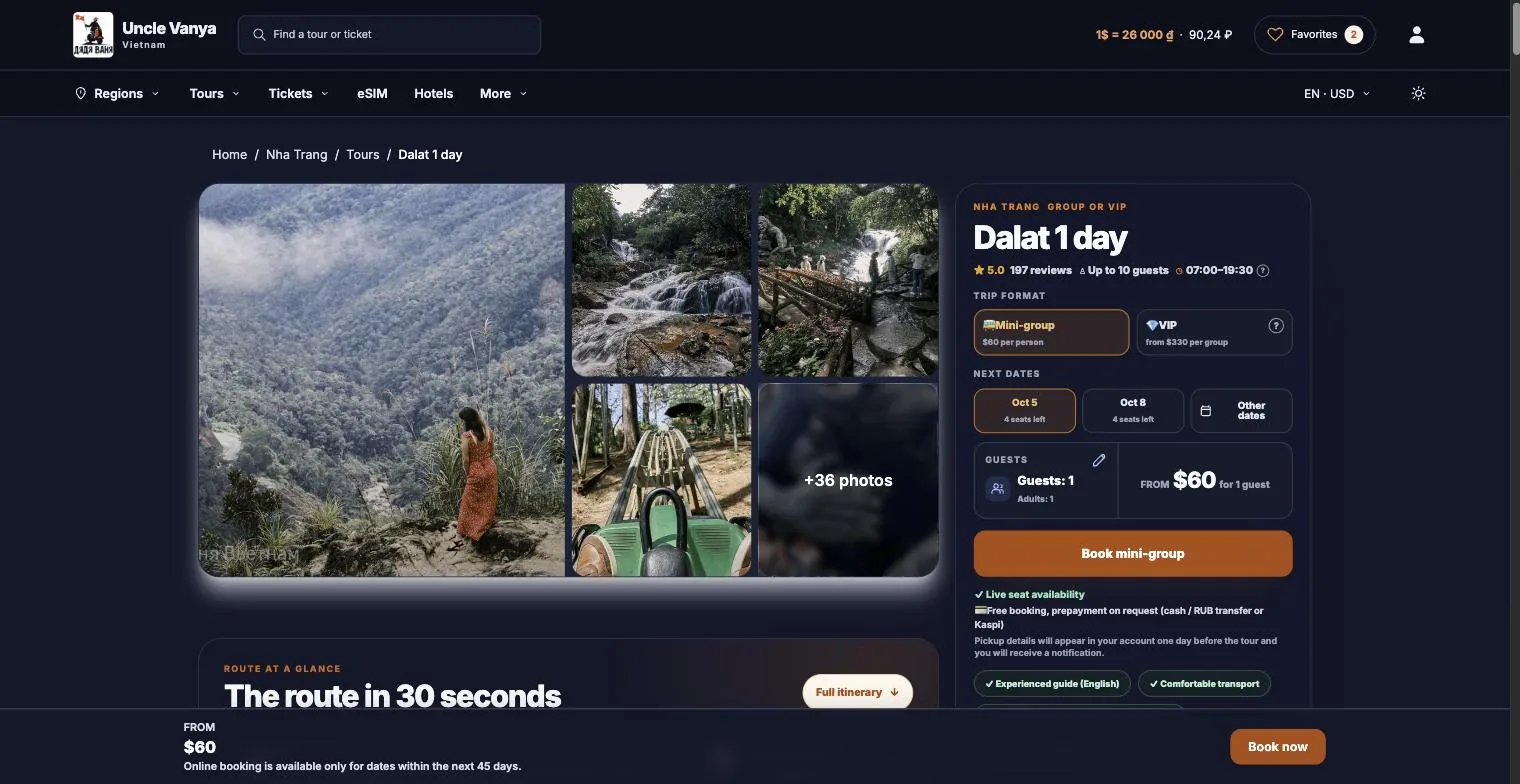Screen dimensions: 1520x784
Task: Expand the Tickets dropdown menu
Action: pyautogui.click(x=298, y=93)
